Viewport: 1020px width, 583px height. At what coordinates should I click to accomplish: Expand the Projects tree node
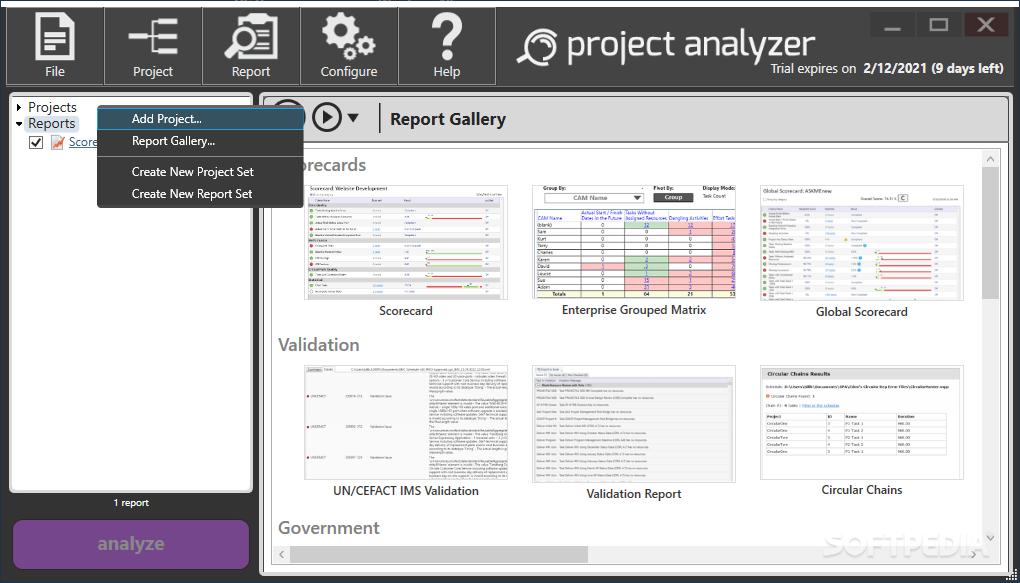pos(20,107)
